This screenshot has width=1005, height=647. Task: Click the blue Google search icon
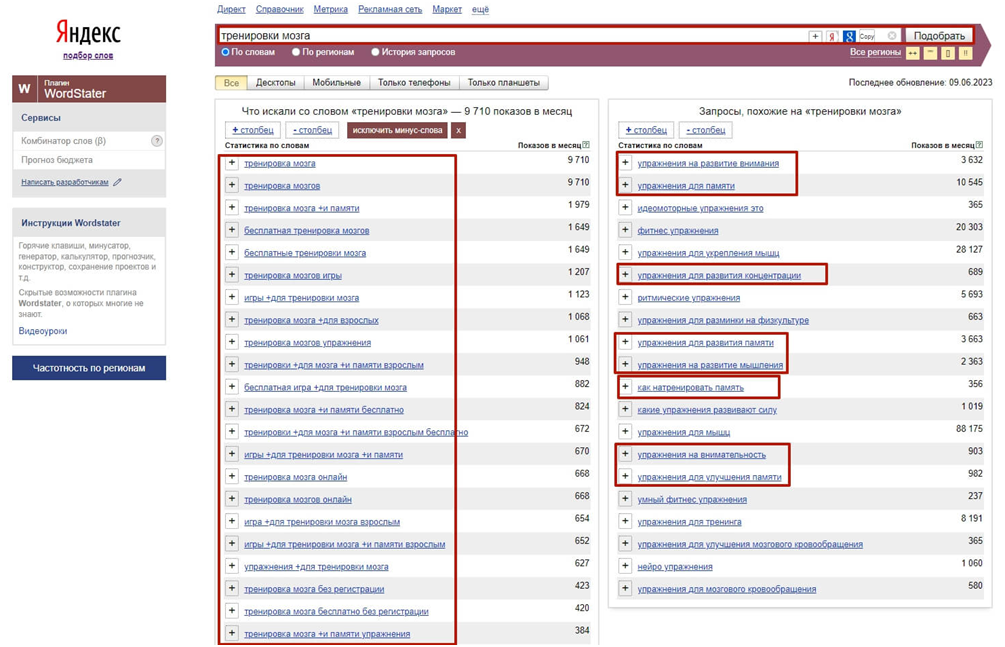pos(849,37)
